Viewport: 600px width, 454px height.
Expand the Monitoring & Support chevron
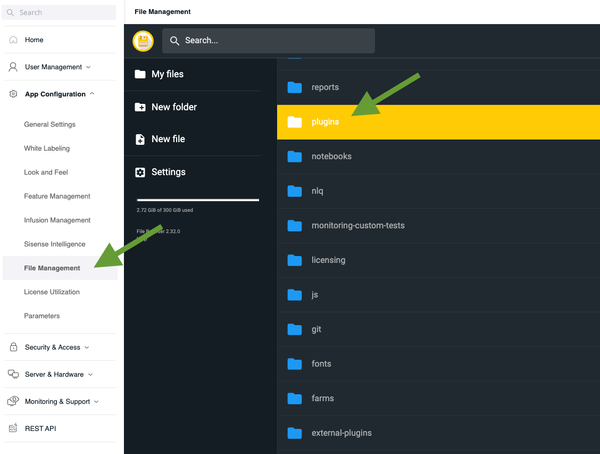pyautogui.click(x=96, y=402)
